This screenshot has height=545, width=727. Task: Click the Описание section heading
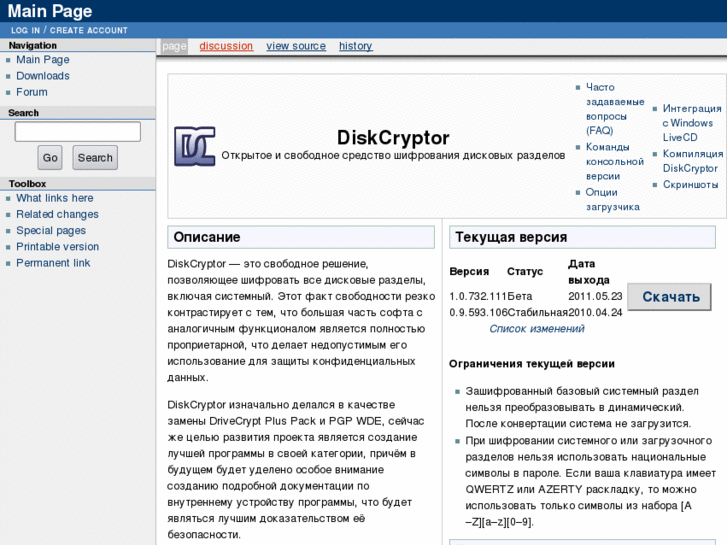point(301,237)
